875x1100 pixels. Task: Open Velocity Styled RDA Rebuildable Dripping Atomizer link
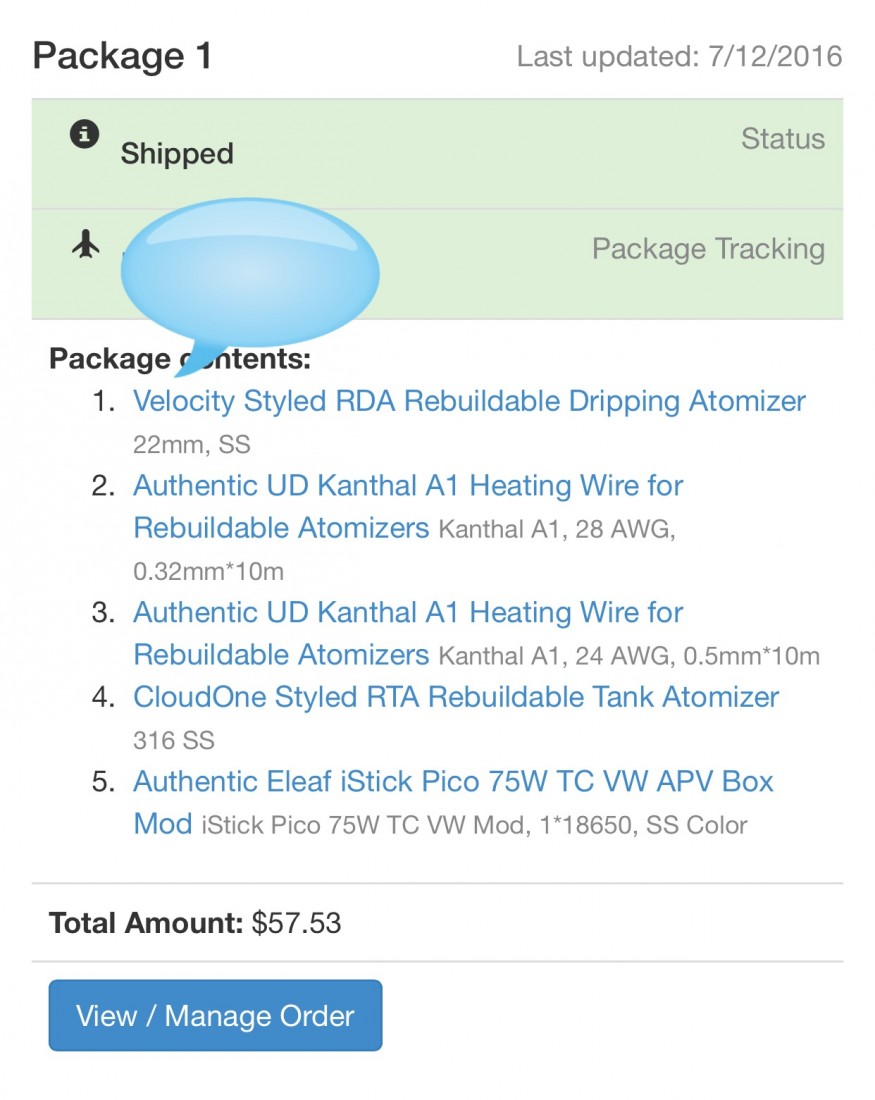[x=469, y=401]
